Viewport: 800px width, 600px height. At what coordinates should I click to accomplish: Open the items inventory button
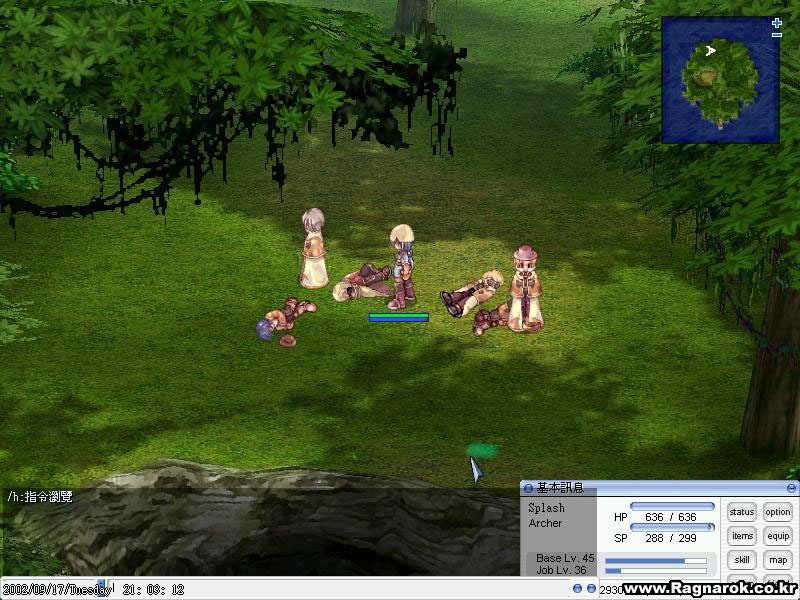pyautogui.click(x=741, y=536)
